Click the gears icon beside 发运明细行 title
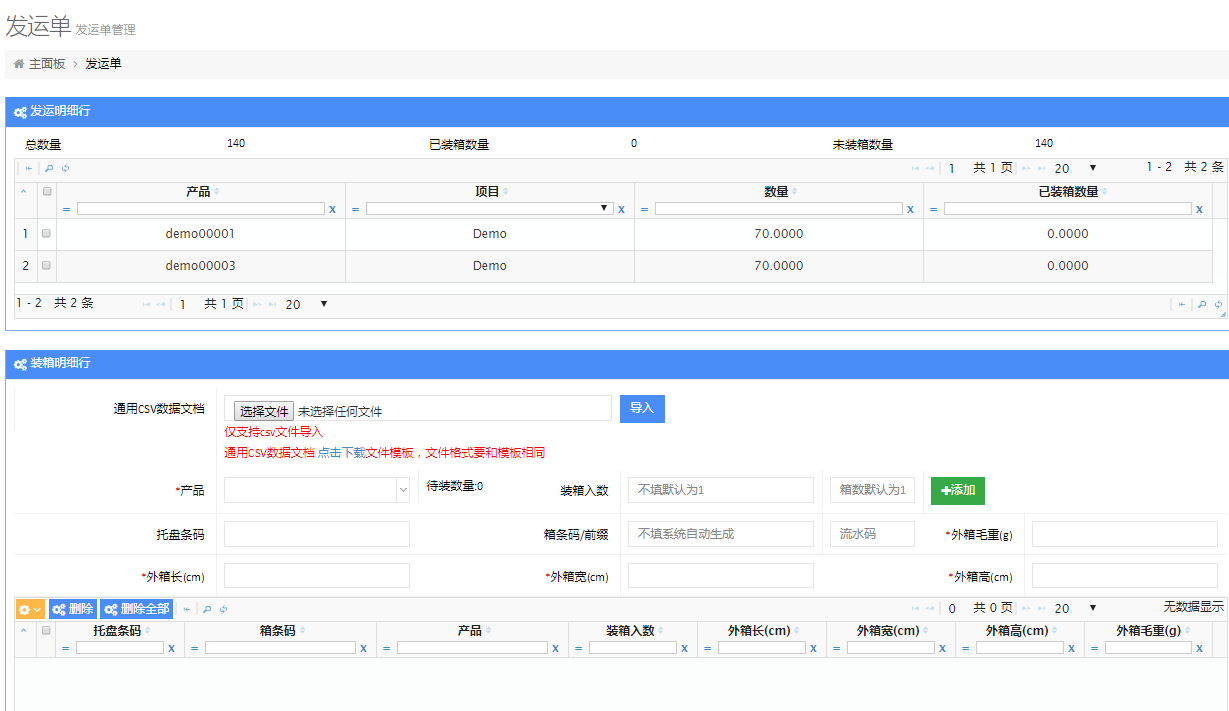 coord(20,112)
